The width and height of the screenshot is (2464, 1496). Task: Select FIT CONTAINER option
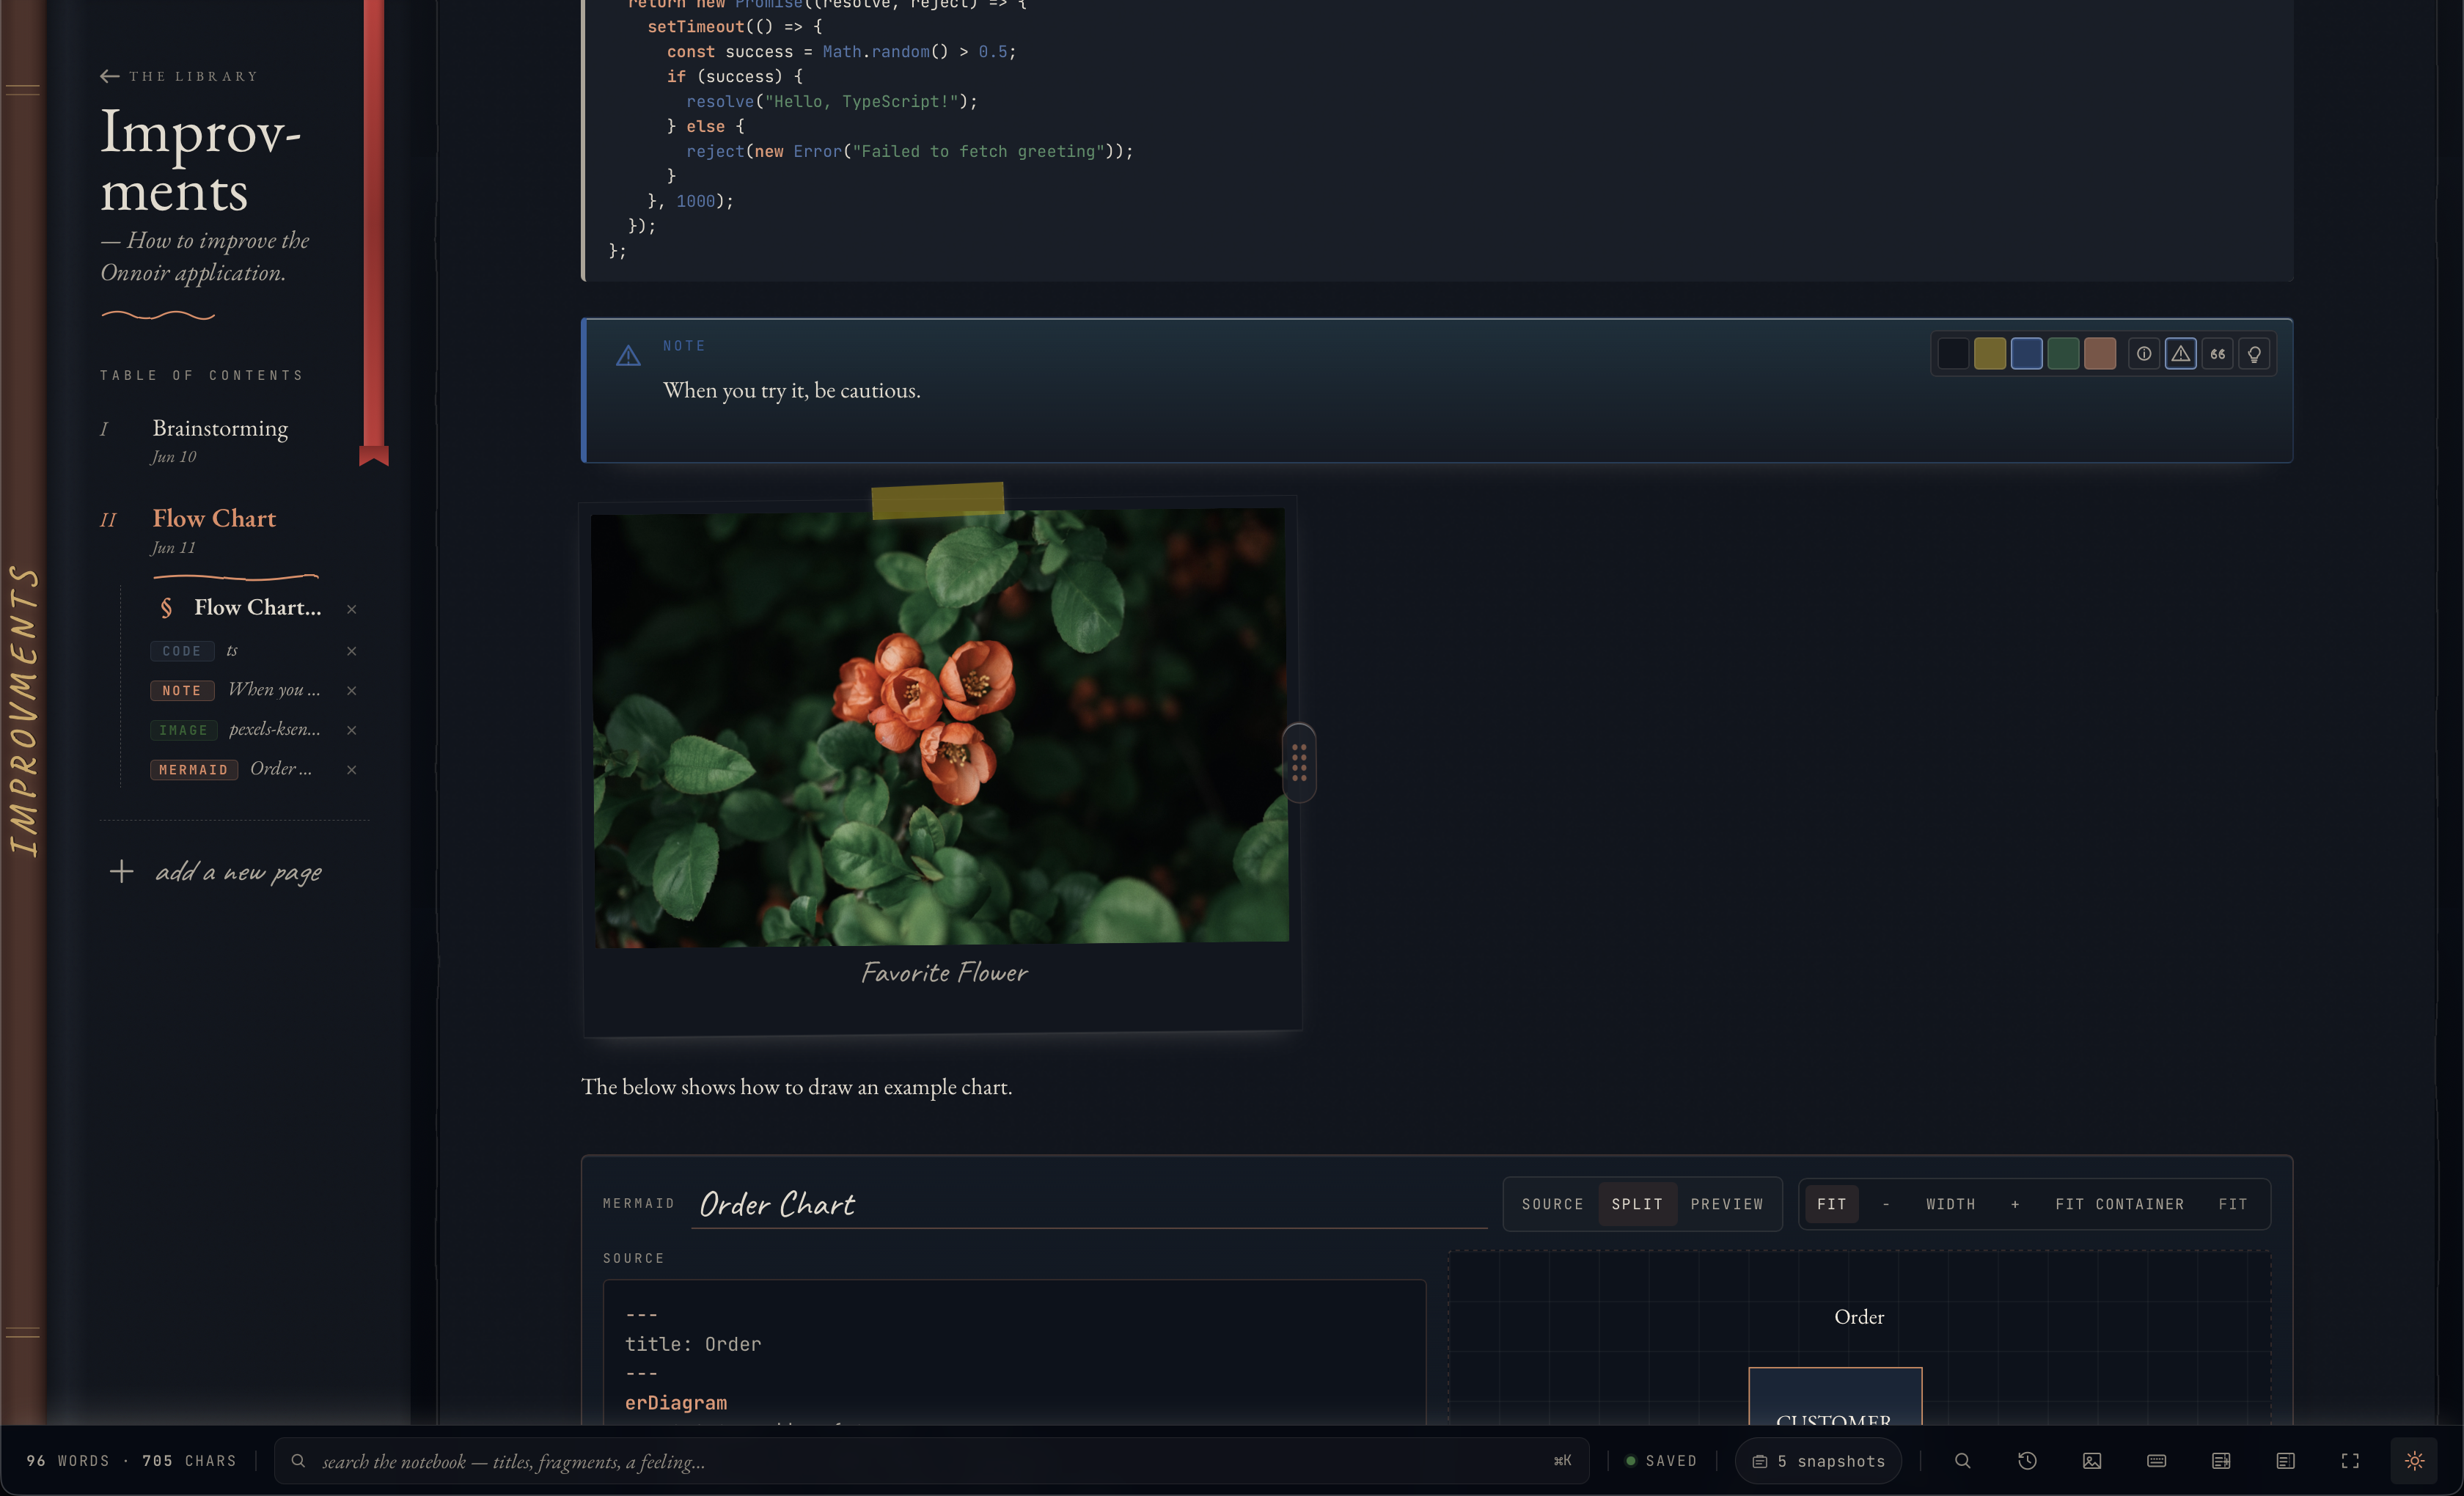coord(2119,1204)
